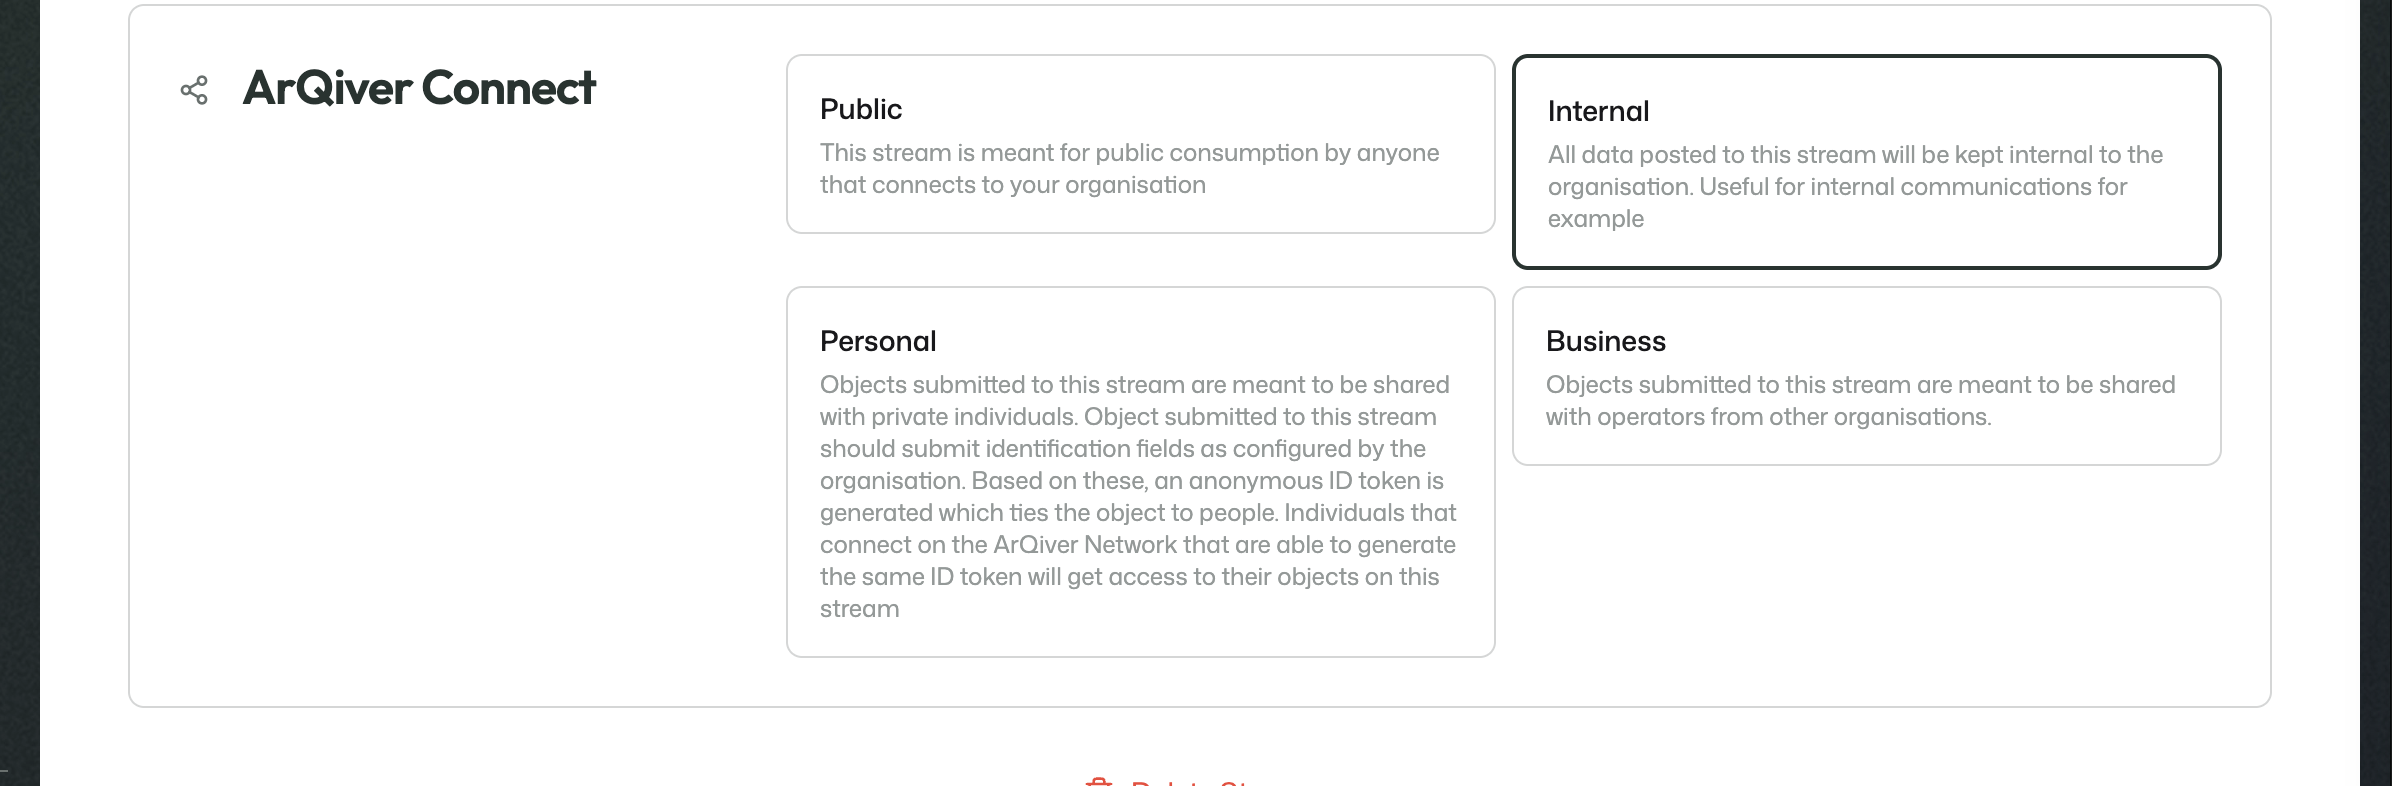
Task: Click the Public card's public consumption description
Action: pyautogui.click(x=1130, y=169)
